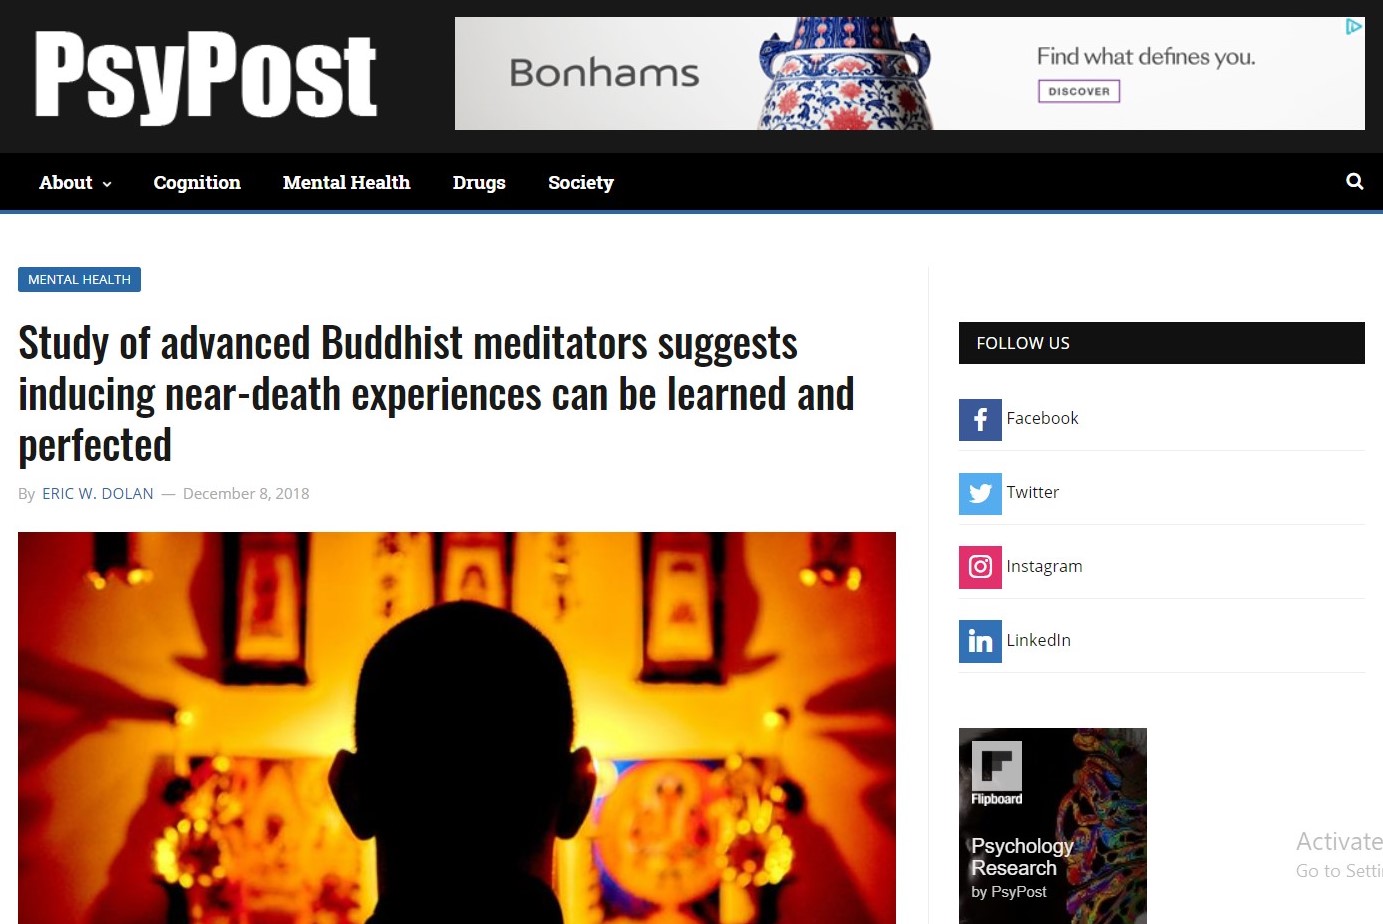Screen dimensions: 1383x924
Task: Expand the About menu chevron
Action: 107,184
